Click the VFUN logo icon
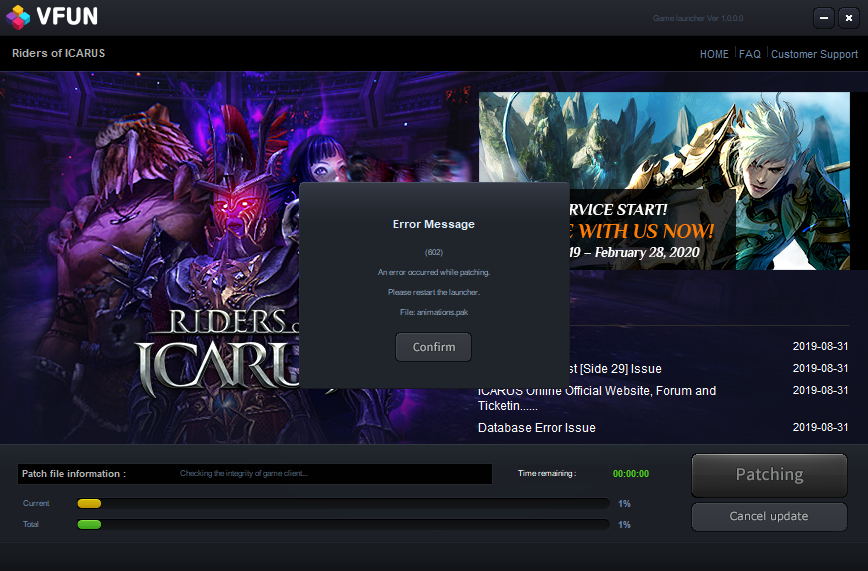 18,17
